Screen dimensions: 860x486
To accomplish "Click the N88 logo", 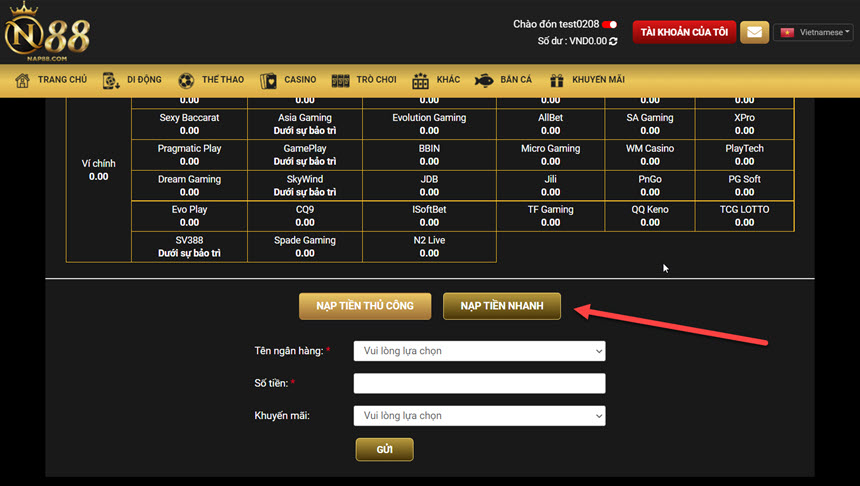I will point(47,32).
